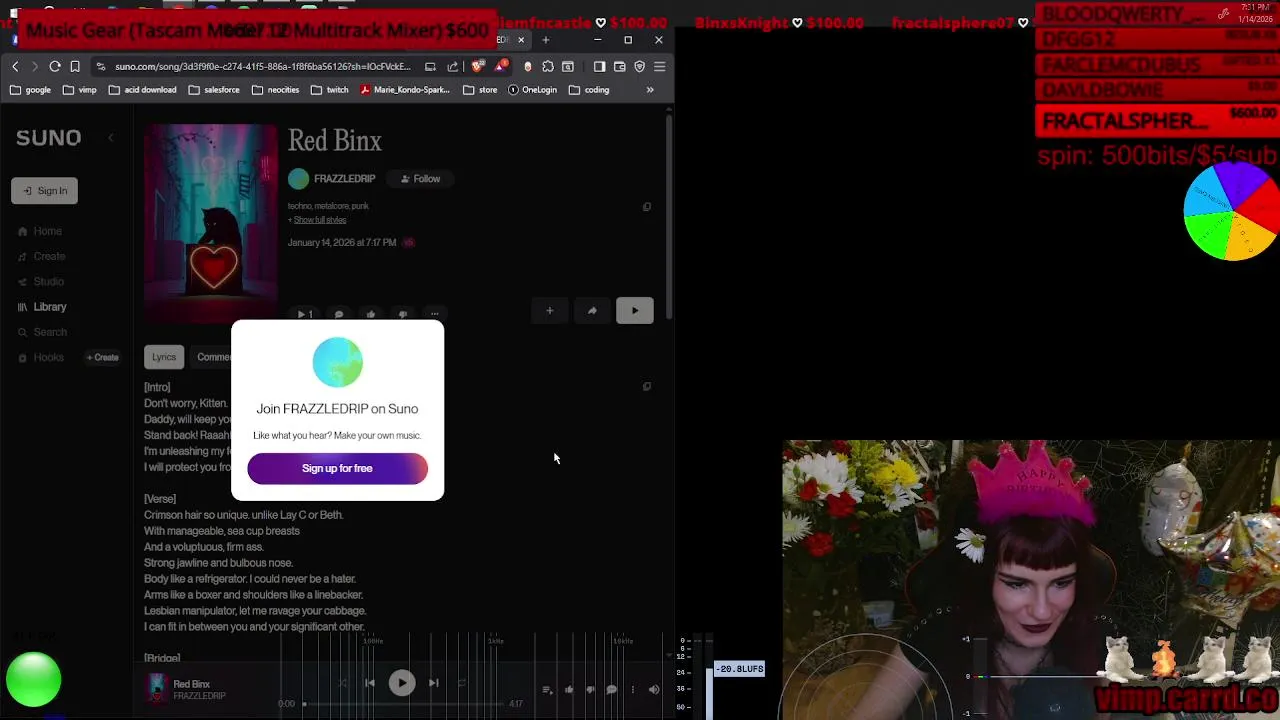The image size is (1280, 720).
Task: Open the google bookmarks folder
Action: [x=30, y=90]
